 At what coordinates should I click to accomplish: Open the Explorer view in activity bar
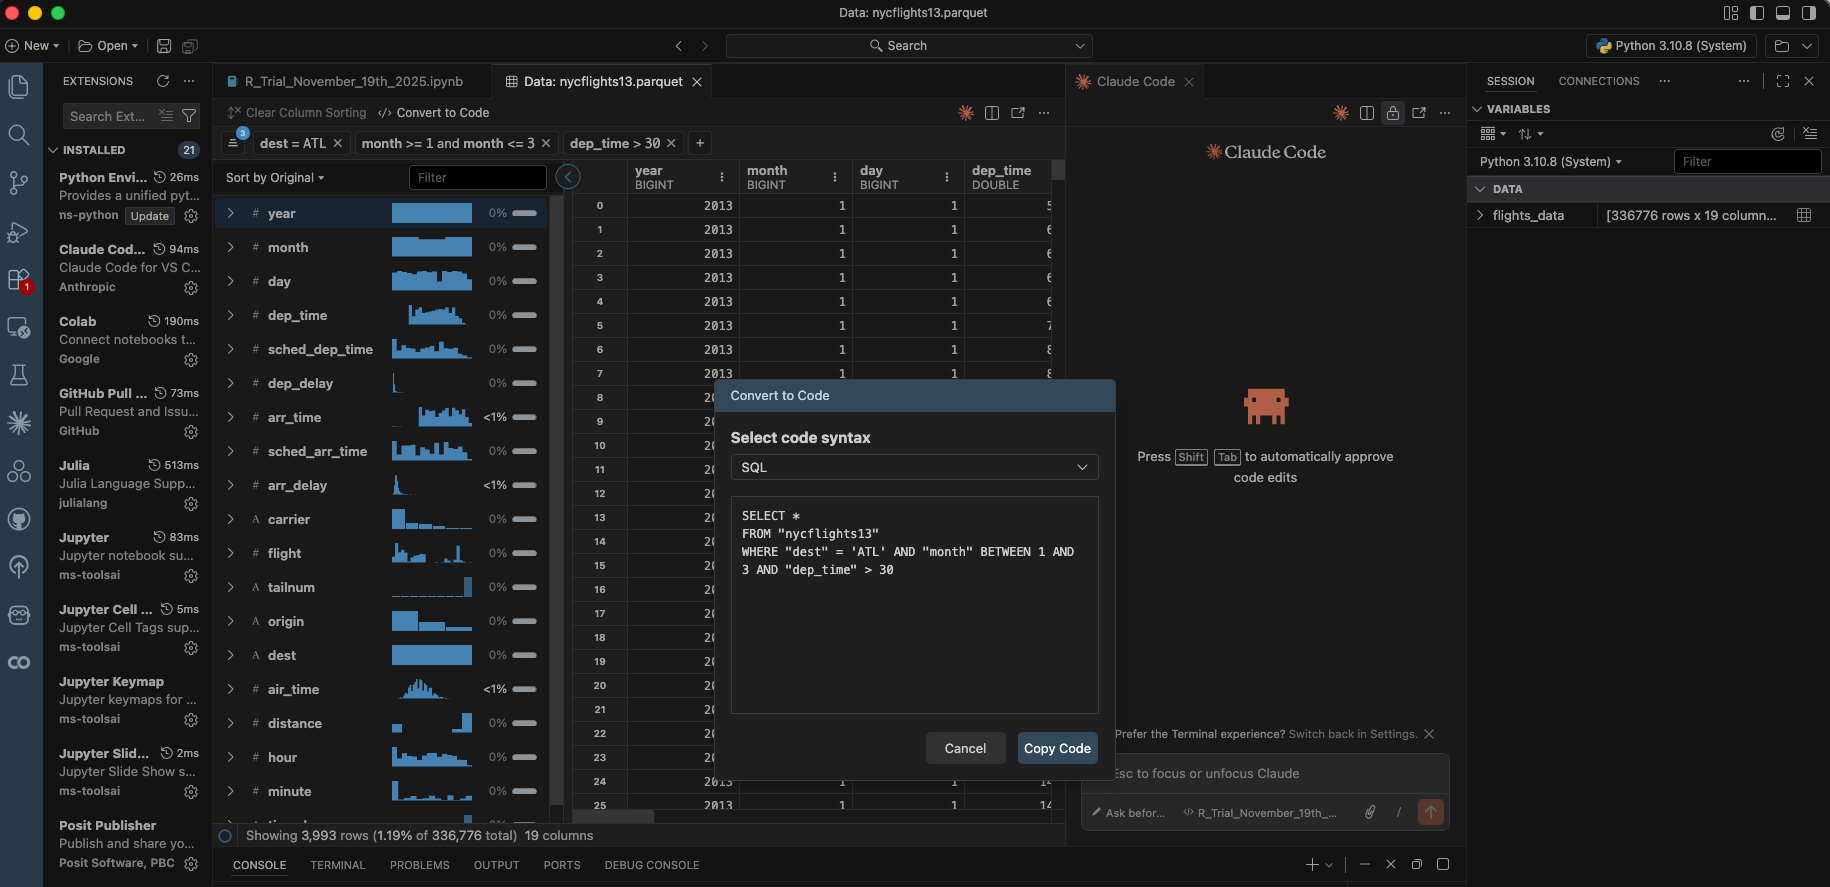click(18, 87)
